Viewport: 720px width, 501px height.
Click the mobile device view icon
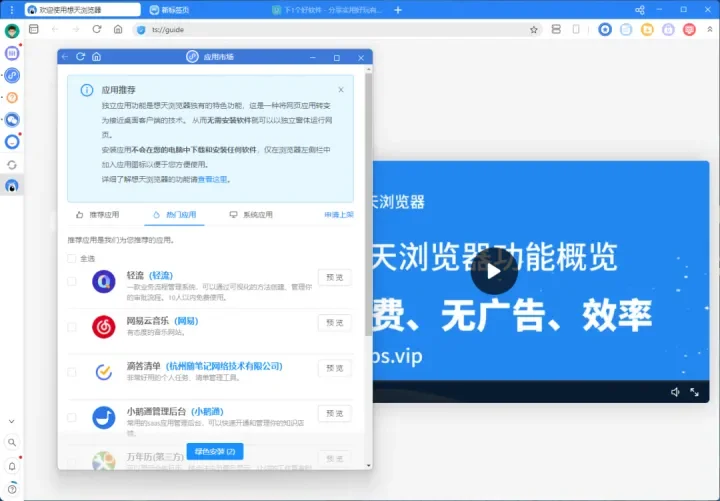(576, 29)
